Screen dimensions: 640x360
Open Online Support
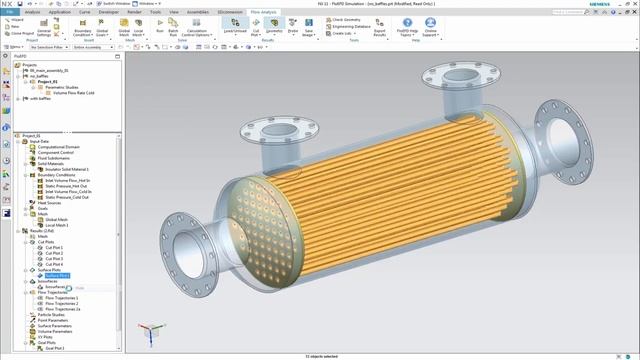click(430, 27)
